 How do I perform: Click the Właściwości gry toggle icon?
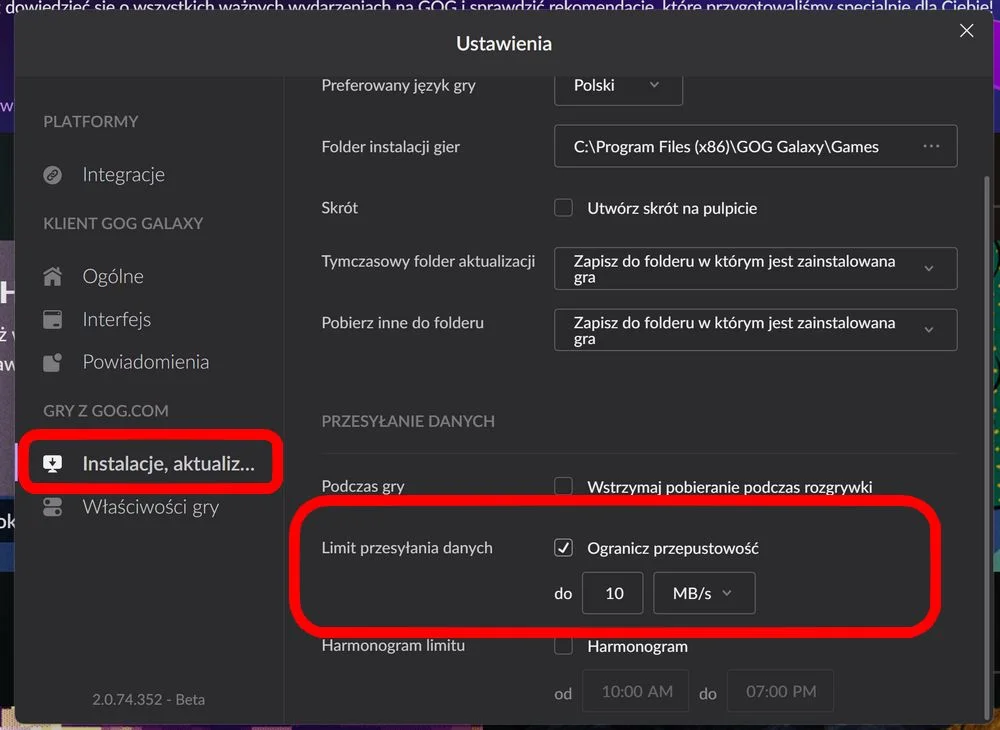pyautogui.click(x=52, y=507)
